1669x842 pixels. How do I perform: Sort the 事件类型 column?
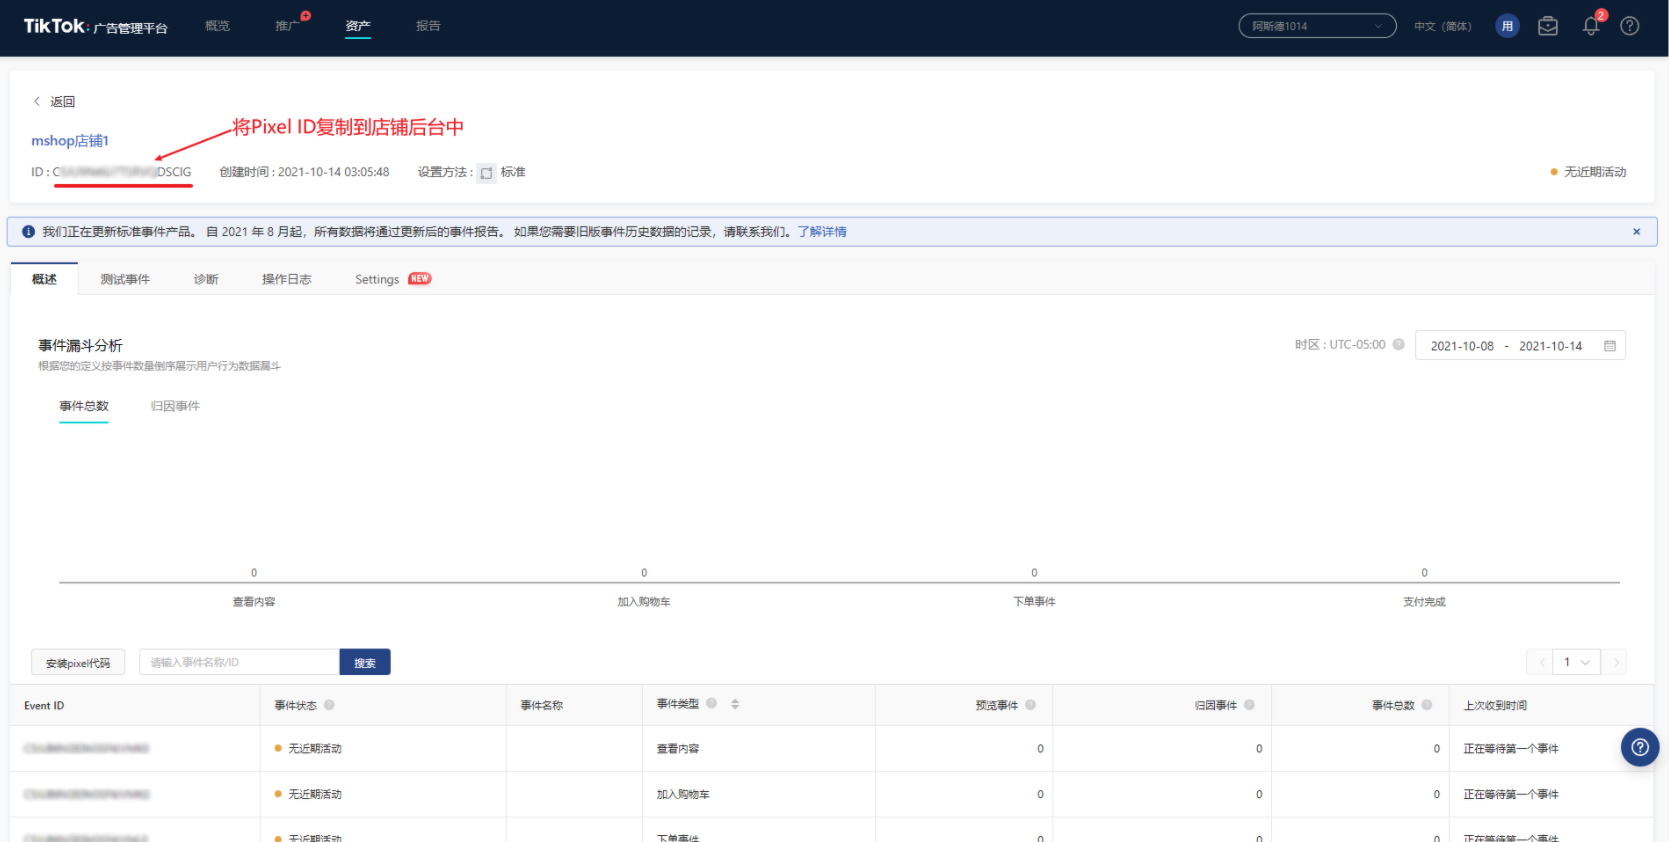pyautogui.click(x=735, y=704)
